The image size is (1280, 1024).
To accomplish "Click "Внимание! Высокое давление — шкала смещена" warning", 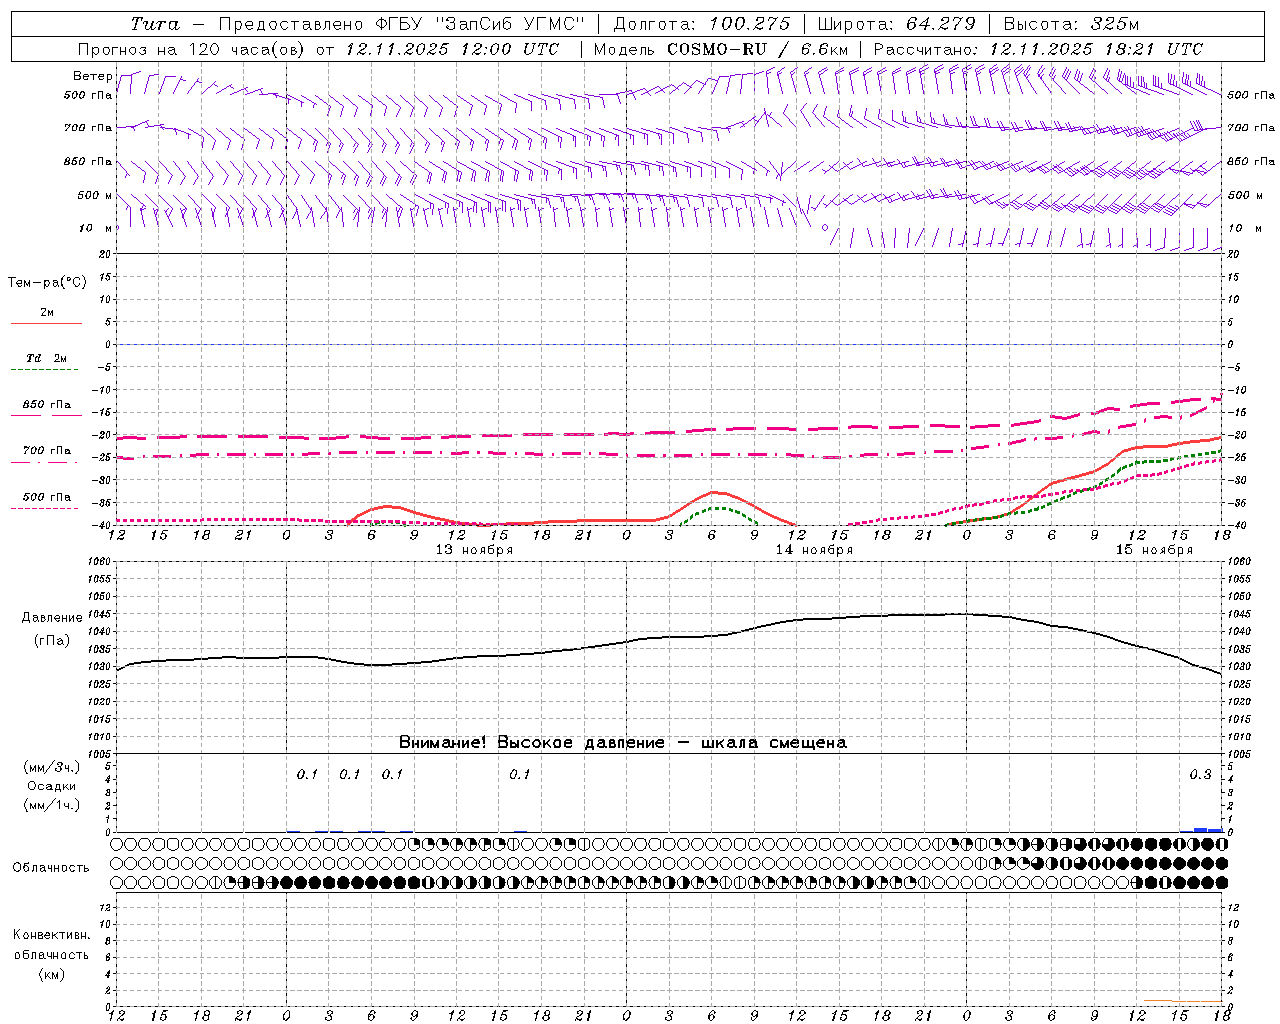I will (x=622, y=743).
